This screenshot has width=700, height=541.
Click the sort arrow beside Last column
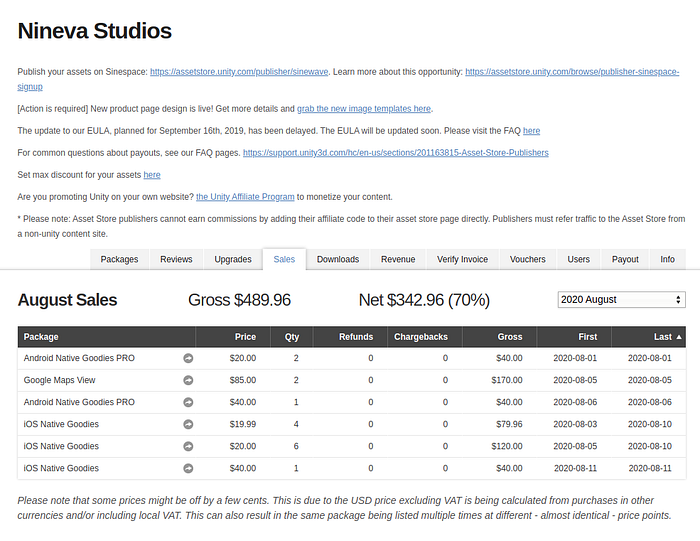point(679,337)
